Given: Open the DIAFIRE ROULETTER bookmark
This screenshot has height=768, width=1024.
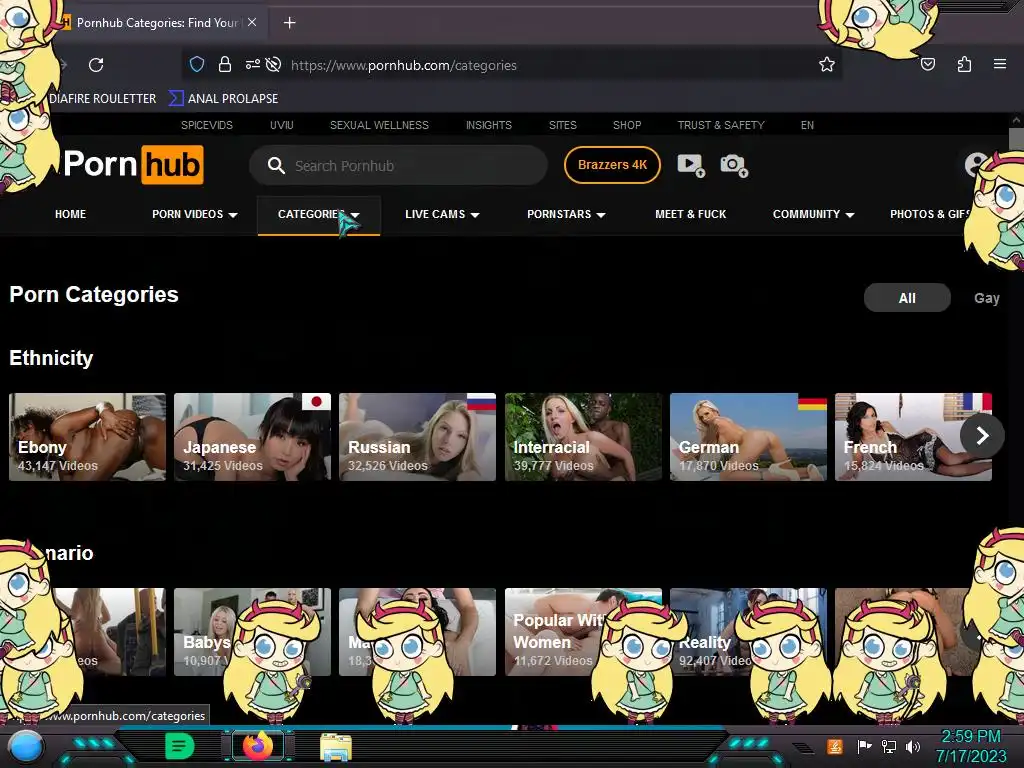Looking at the screenshot, I should point(103,99).
